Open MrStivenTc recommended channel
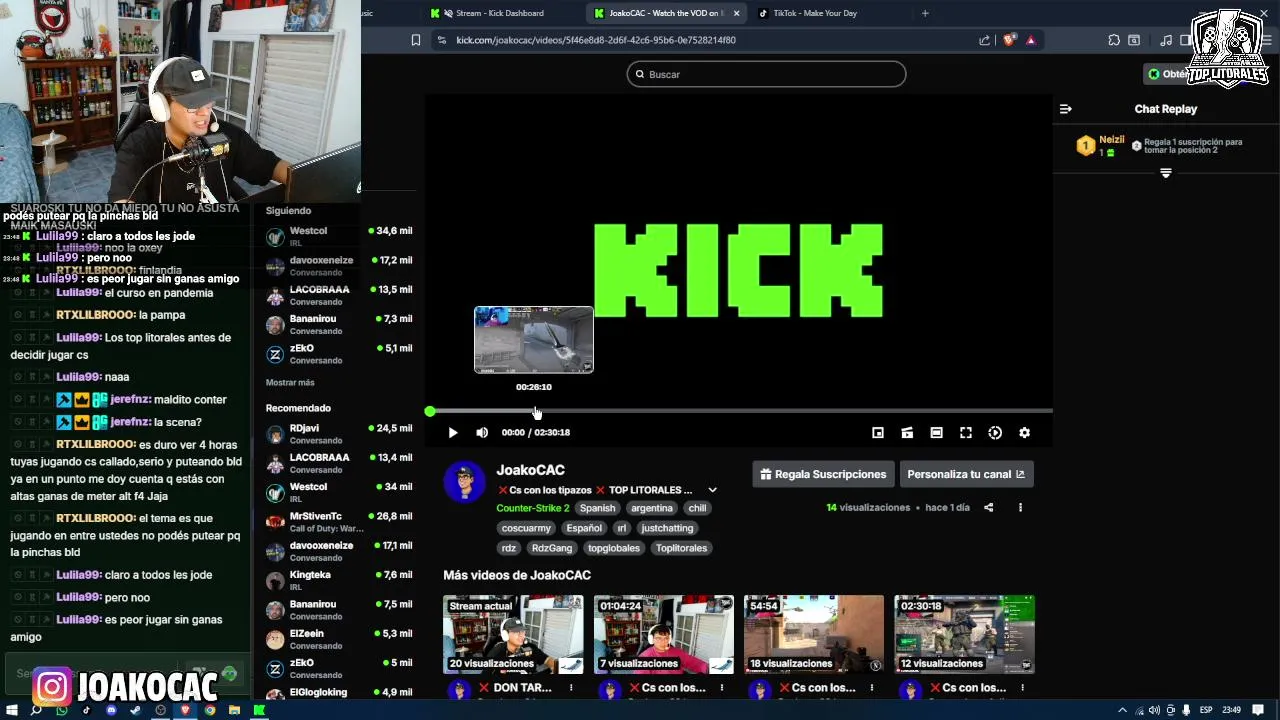The width and height of the screenshot is (1280, 720). click(338, 522)
